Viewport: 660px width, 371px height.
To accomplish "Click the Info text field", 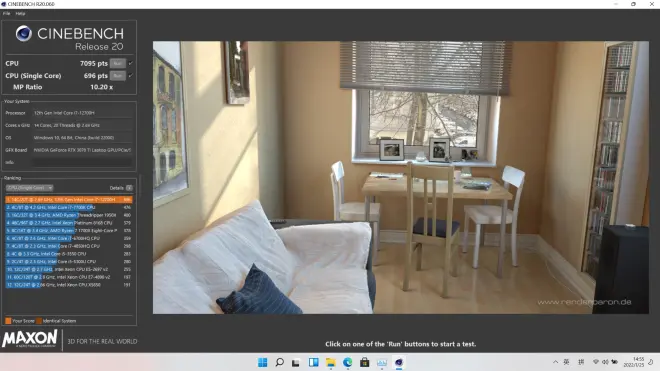I will pyautogui.click(x=82, y=162).
